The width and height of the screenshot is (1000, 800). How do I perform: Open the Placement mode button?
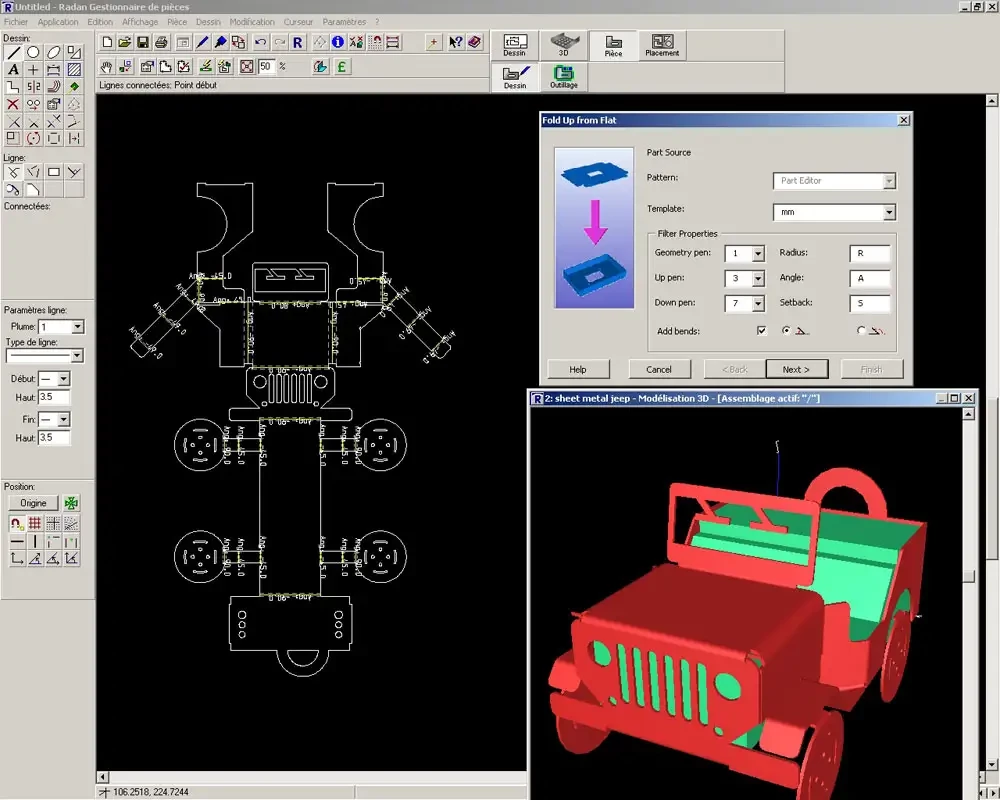[662, 45]
